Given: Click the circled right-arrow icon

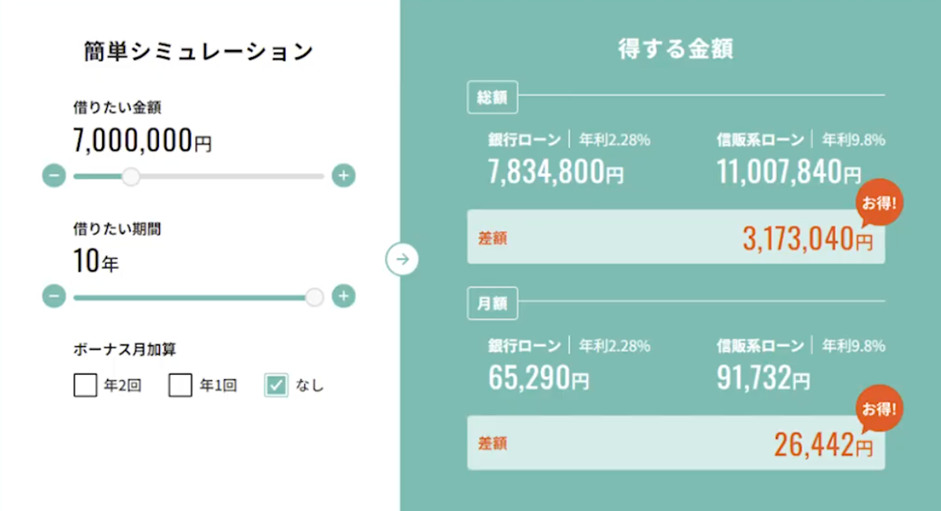Looking at the screenshot, I should pos(402,259).
